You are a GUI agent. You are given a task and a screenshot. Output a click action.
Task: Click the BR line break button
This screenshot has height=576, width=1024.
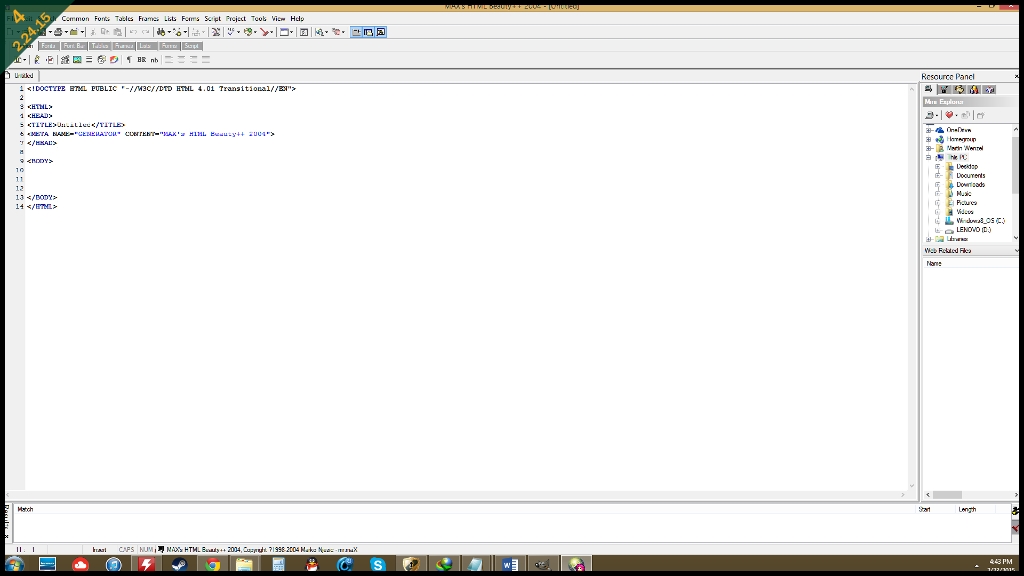(x=141, y=60)
